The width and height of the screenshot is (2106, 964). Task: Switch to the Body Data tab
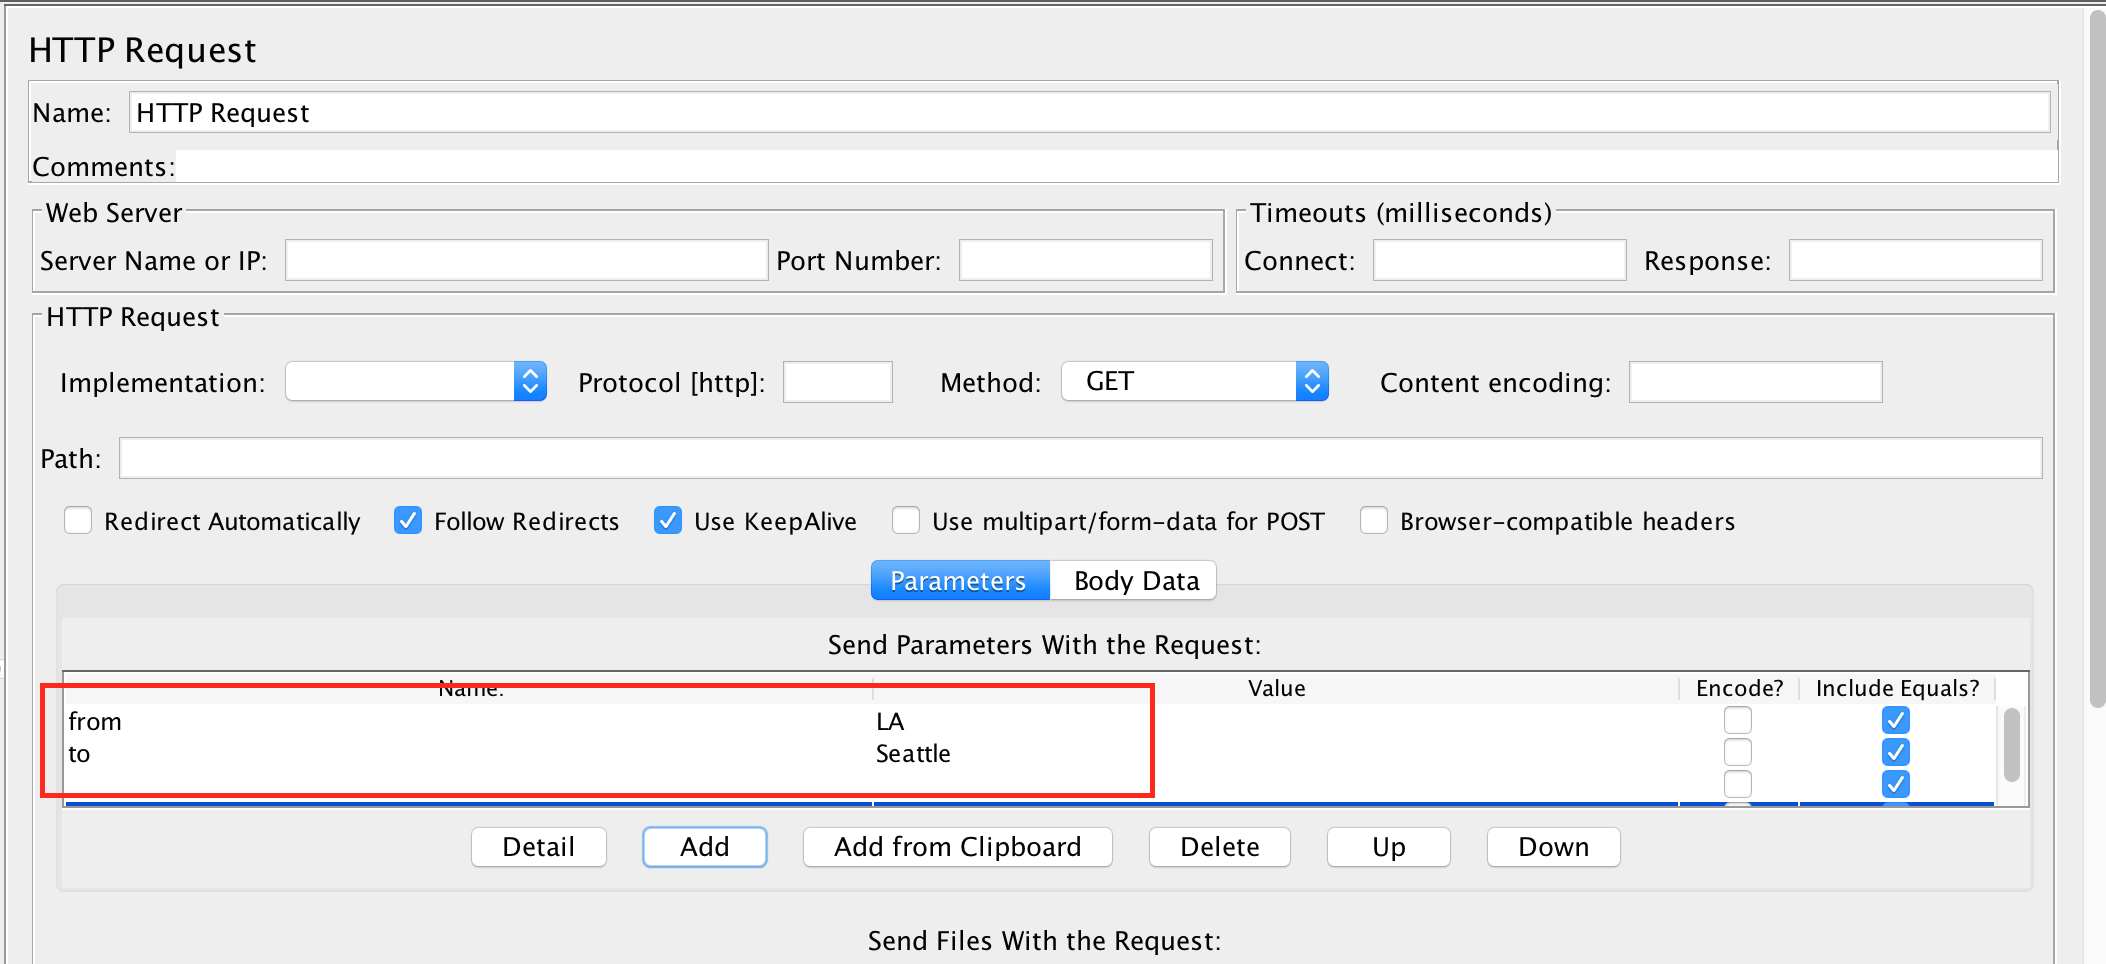tap(1135, 581)
